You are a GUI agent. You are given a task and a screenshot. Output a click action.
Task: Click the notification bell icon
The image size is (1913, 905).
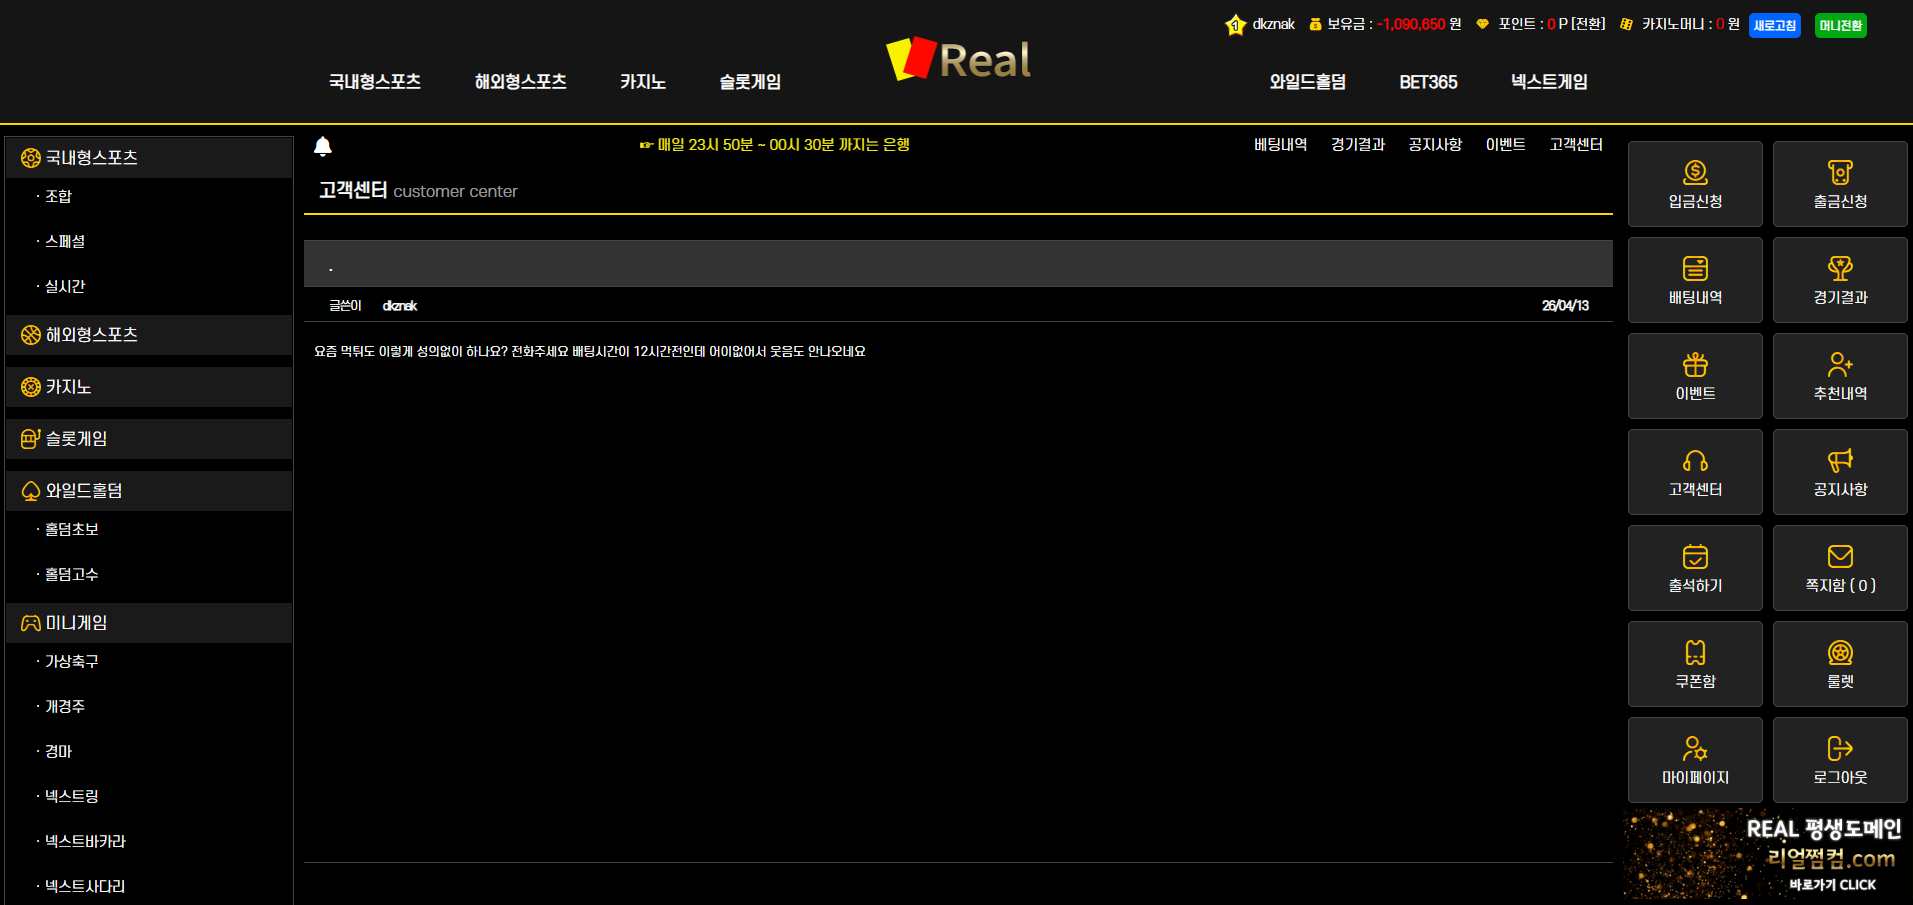[322, 147]
